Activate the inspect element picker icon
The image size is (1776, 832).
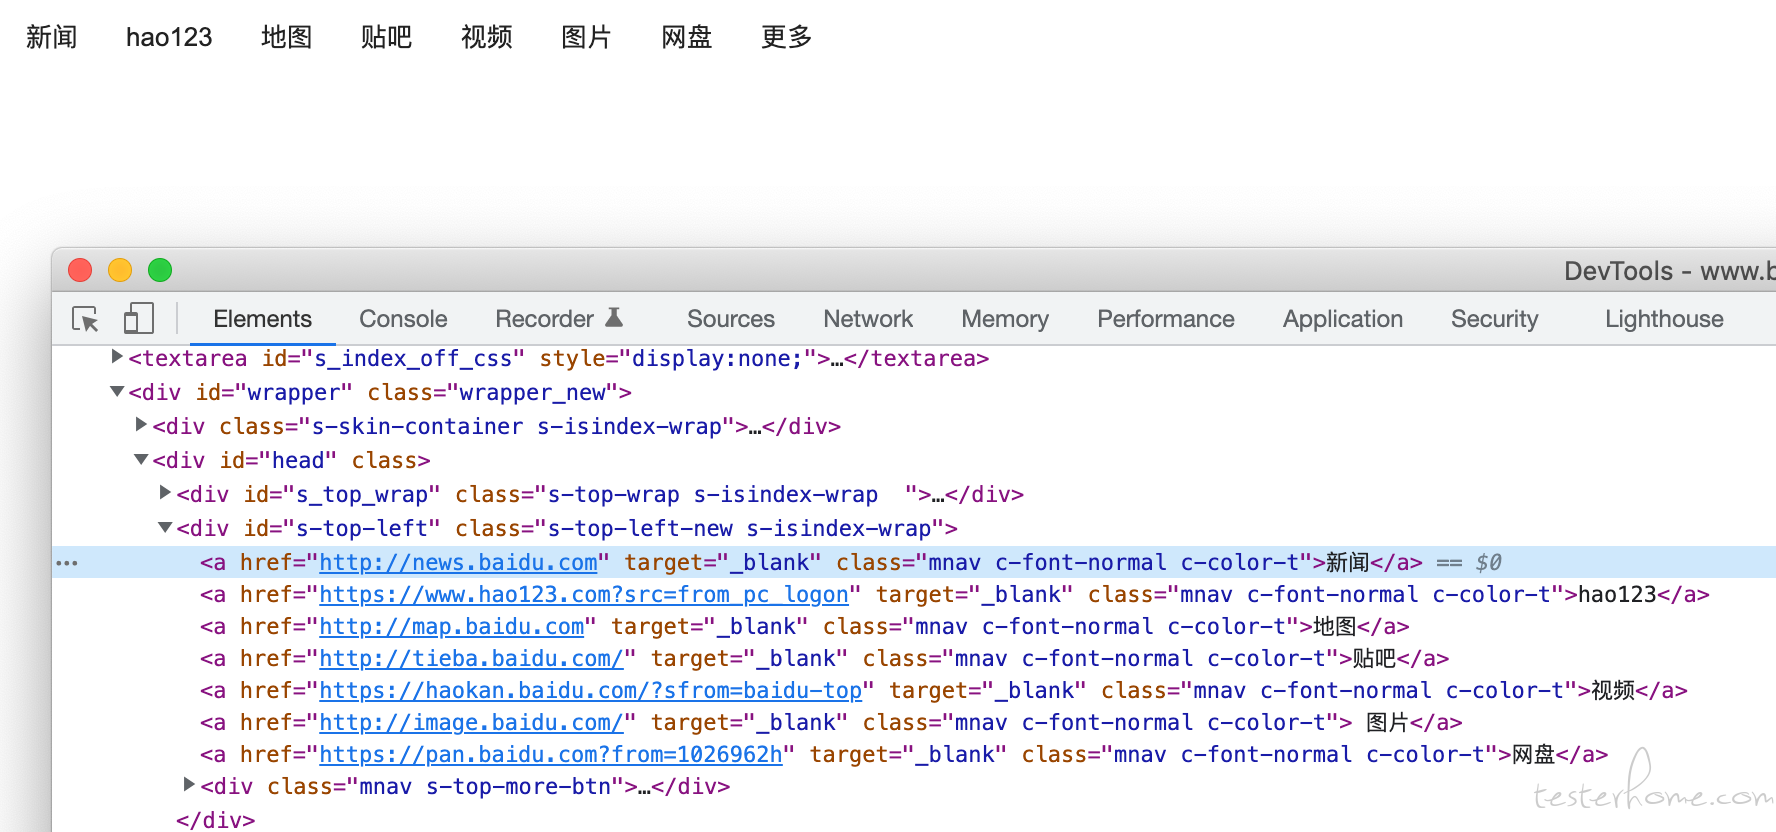[86, 319]
